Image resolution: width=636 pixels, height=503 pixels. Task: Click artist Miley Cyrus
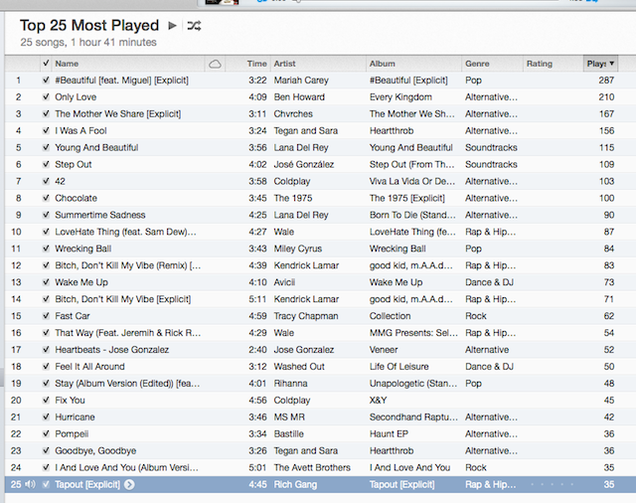point(298,249)
